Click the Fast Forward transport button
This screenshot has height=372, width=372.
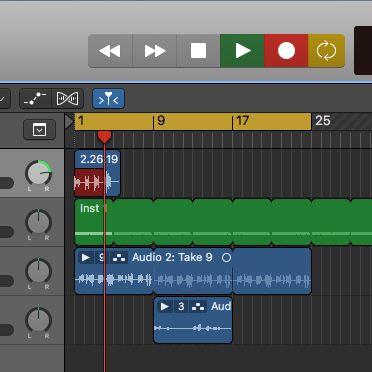tap(155, 51)
